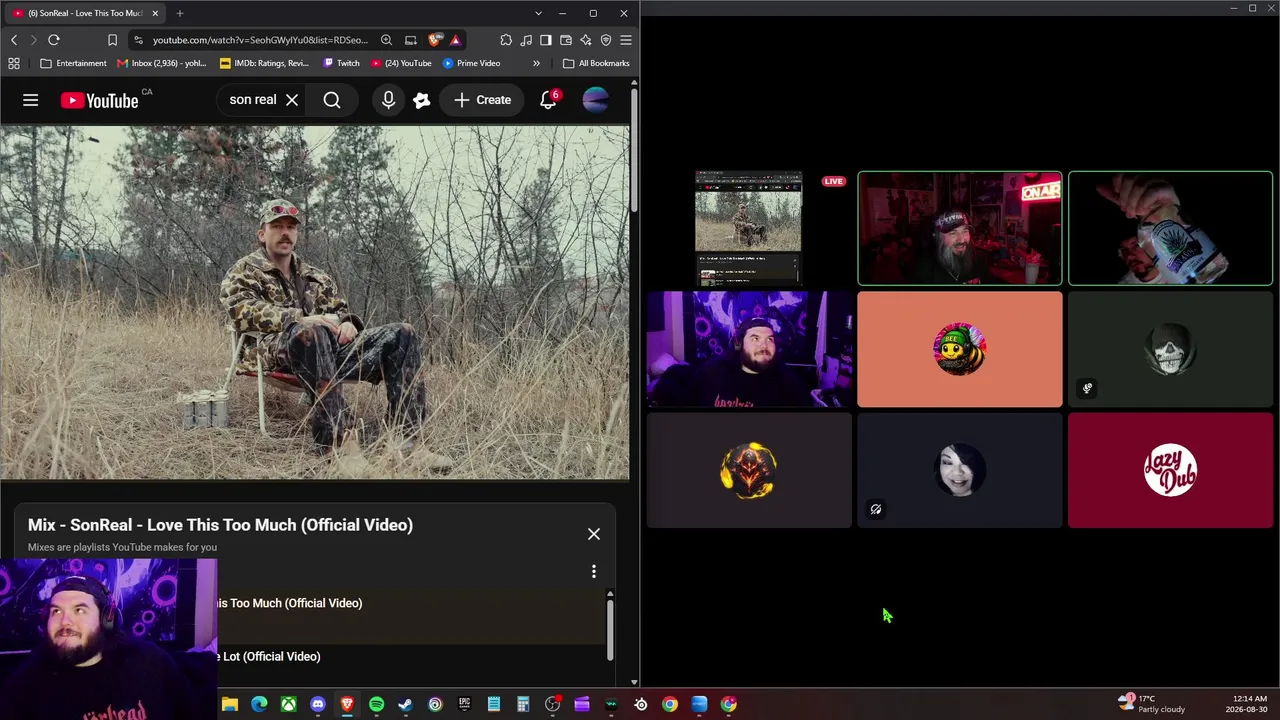Open the Prime Video bookmark
The image size is (1280, 720).
[471, 63]
